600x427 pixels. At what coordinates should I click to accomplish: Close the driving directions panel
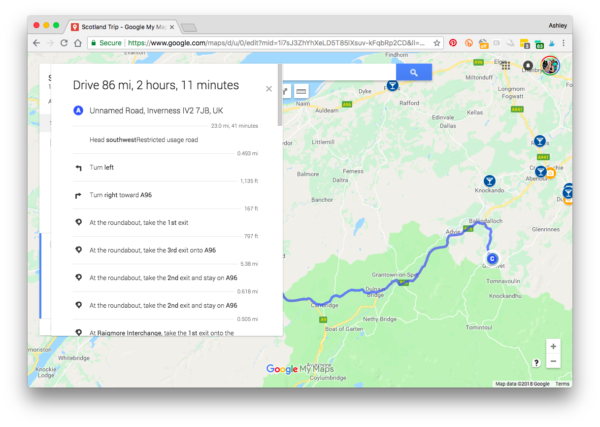tap(269, 89)
